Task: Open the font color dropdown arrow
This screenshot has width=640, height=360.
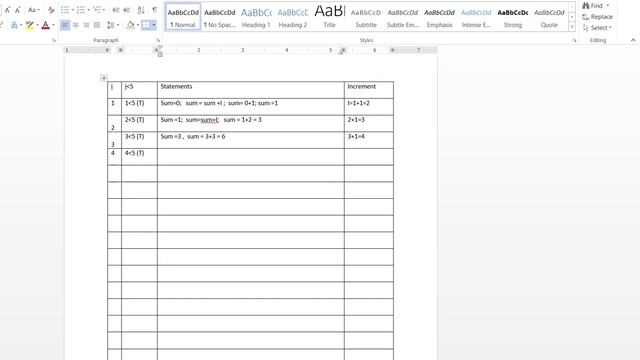Action: (x=53, y=25)
